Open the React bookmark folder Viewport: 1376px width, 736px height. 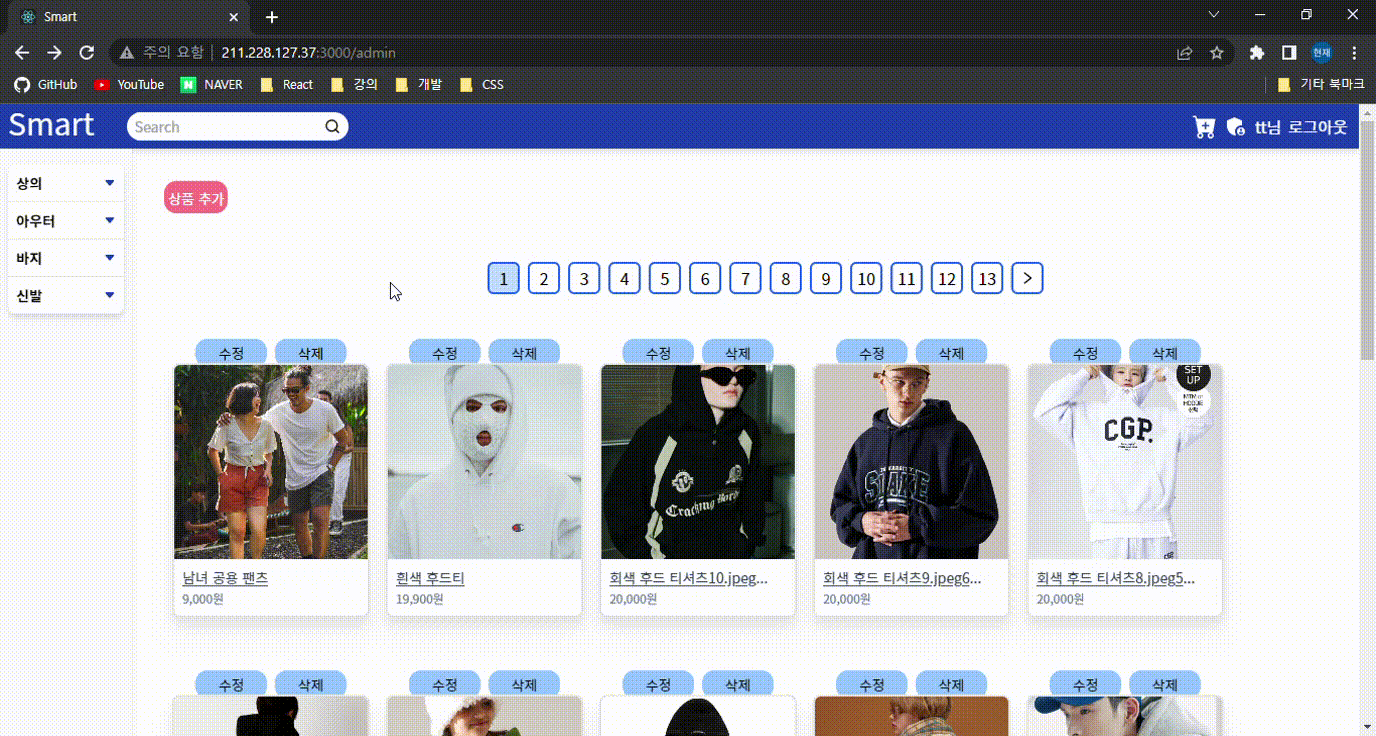[x=287, y=85]
